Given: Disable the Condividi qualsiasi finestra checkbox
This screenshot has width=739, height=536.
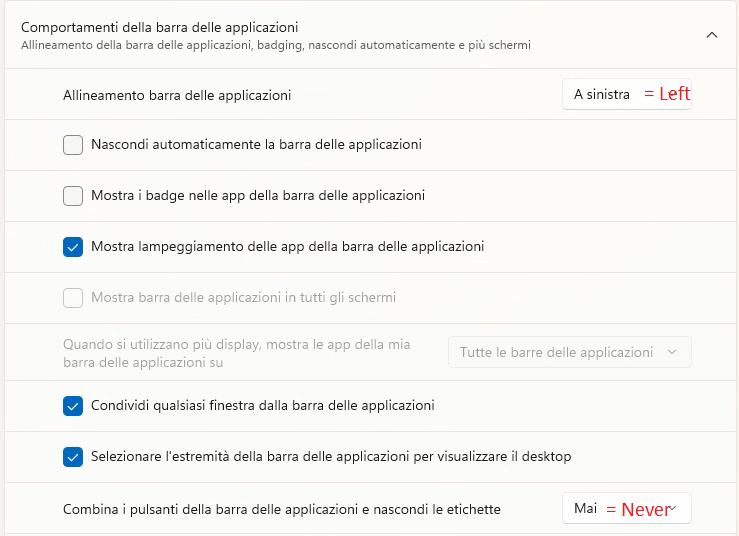Looking at the screenshot, I should click(73, 406).
